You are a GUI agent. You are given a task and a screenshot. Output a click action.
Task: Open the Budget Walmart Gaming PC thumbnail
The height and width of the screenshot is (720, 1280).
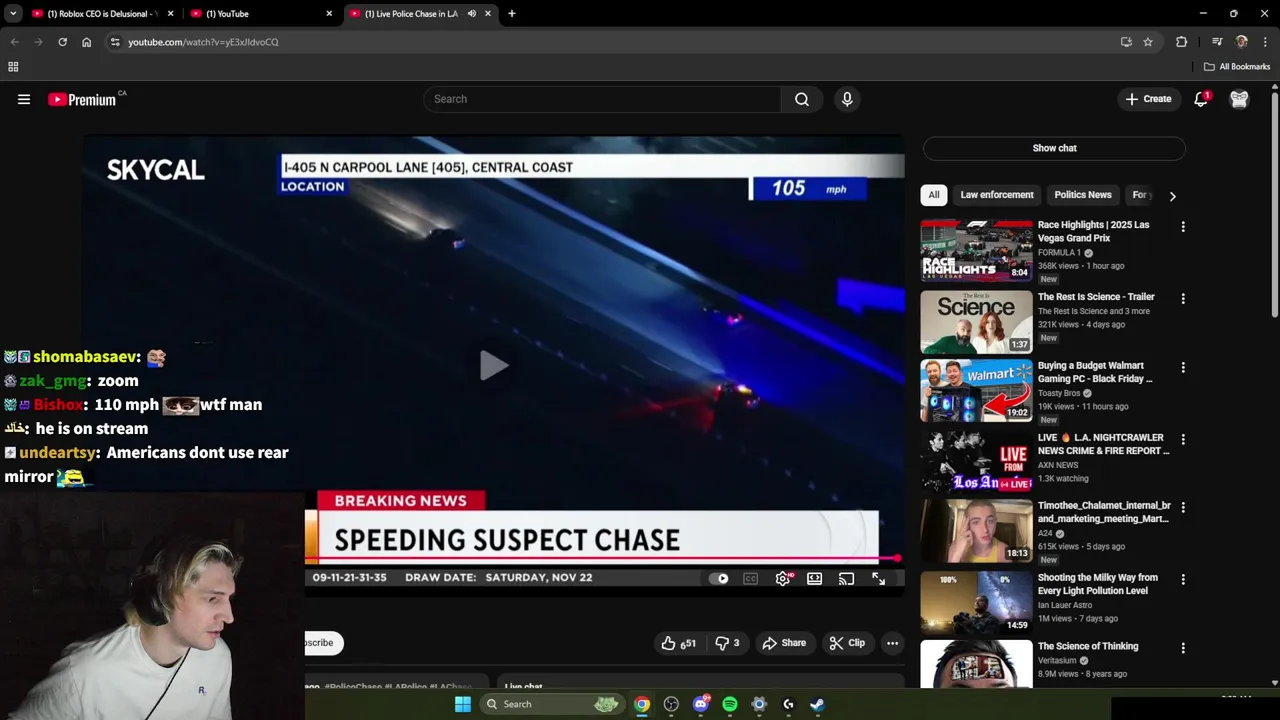pyautogui.click(x=976, y=391)
